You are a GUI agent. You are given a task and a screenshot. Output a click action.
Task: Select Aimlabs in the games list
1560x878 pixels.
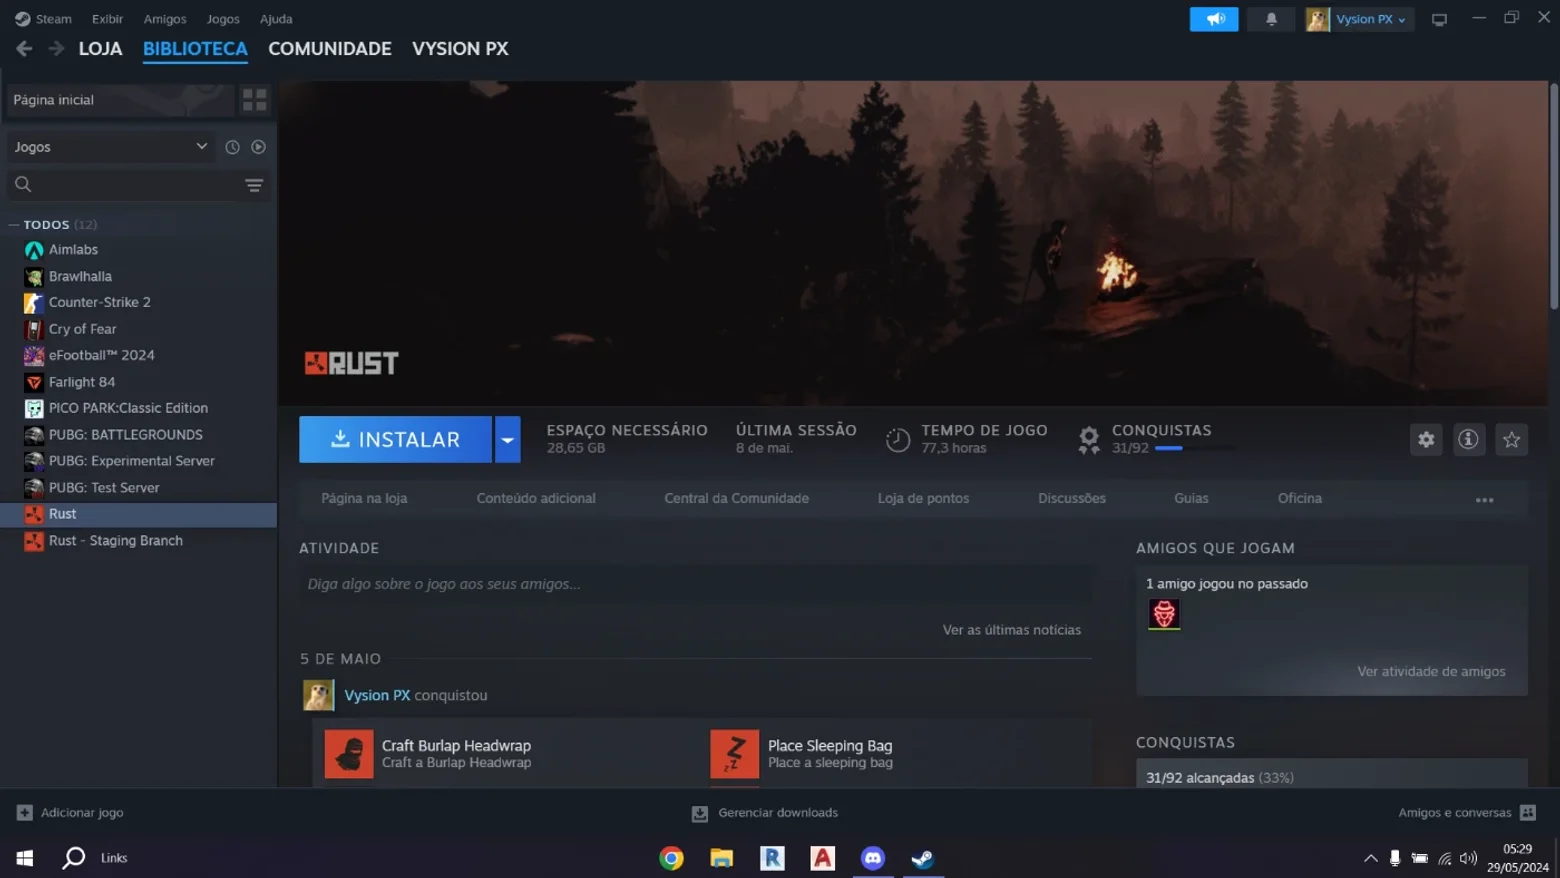(x=138, y=250)
